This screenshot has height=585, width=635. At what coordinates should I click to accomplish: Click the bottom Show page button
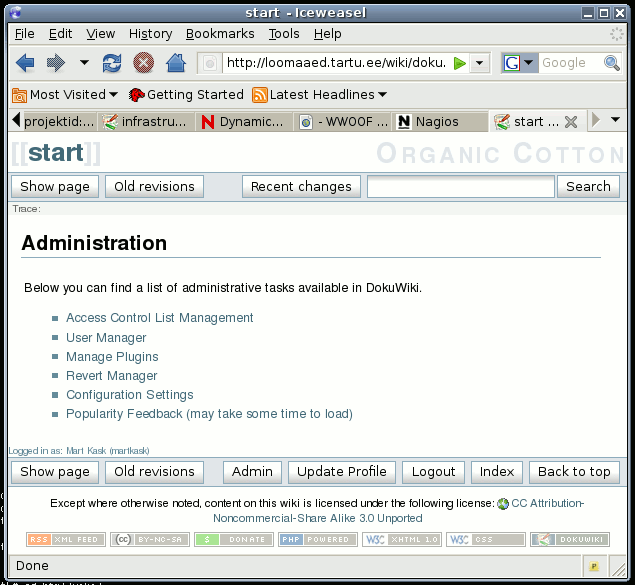coord(55,472)
